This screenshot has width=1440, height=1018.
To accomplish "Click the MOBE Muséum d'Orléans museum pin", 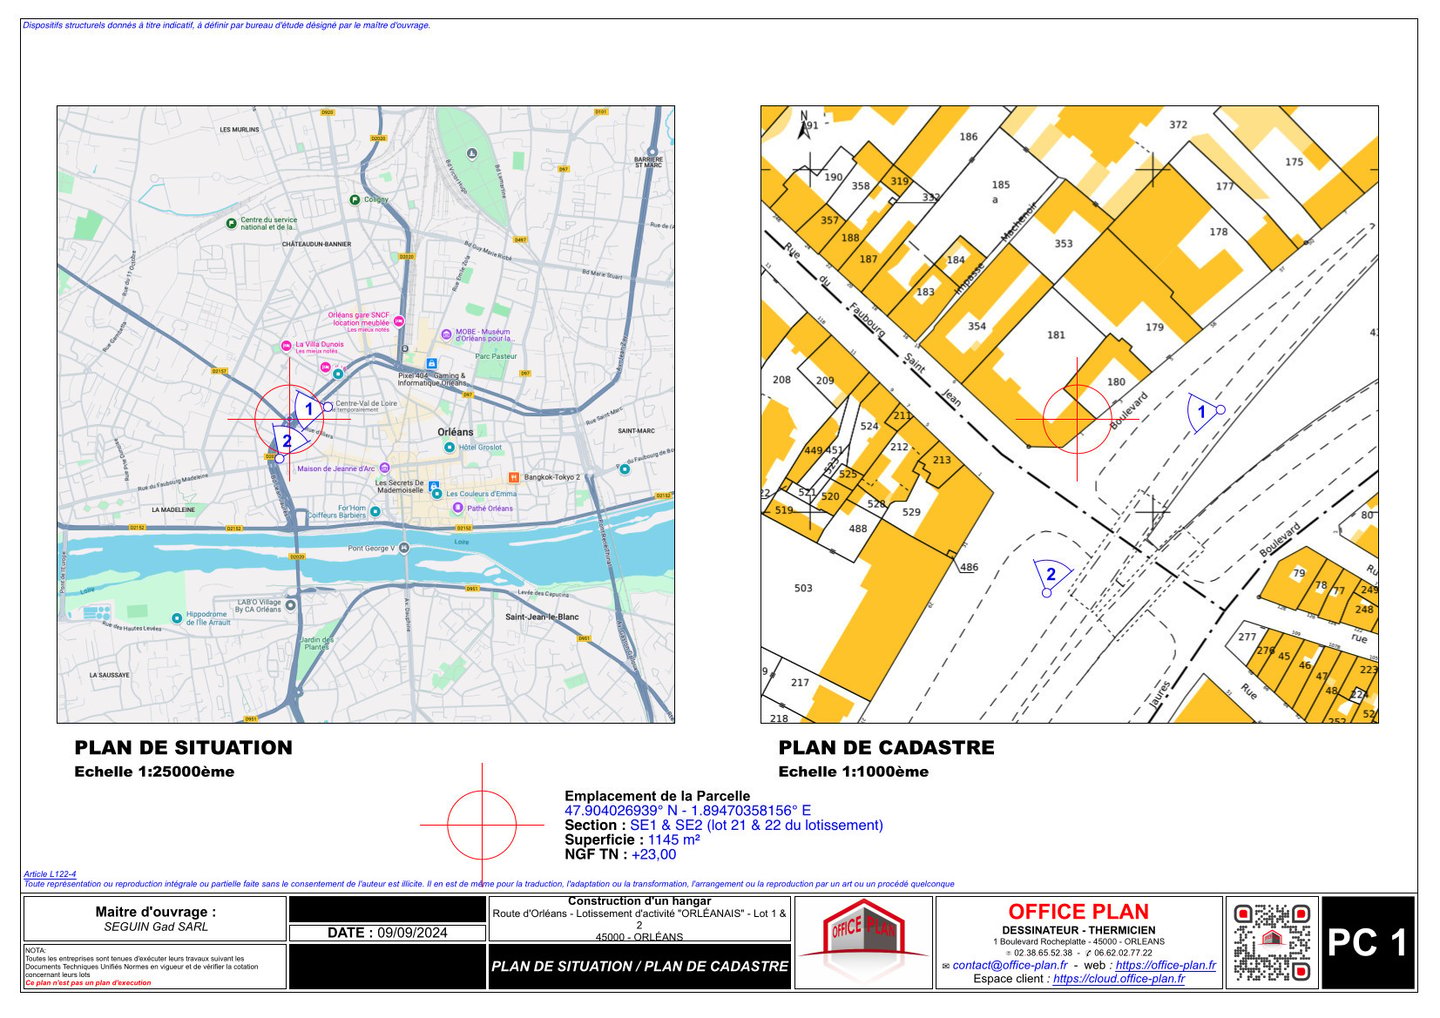I will click(x=446, y=334).
